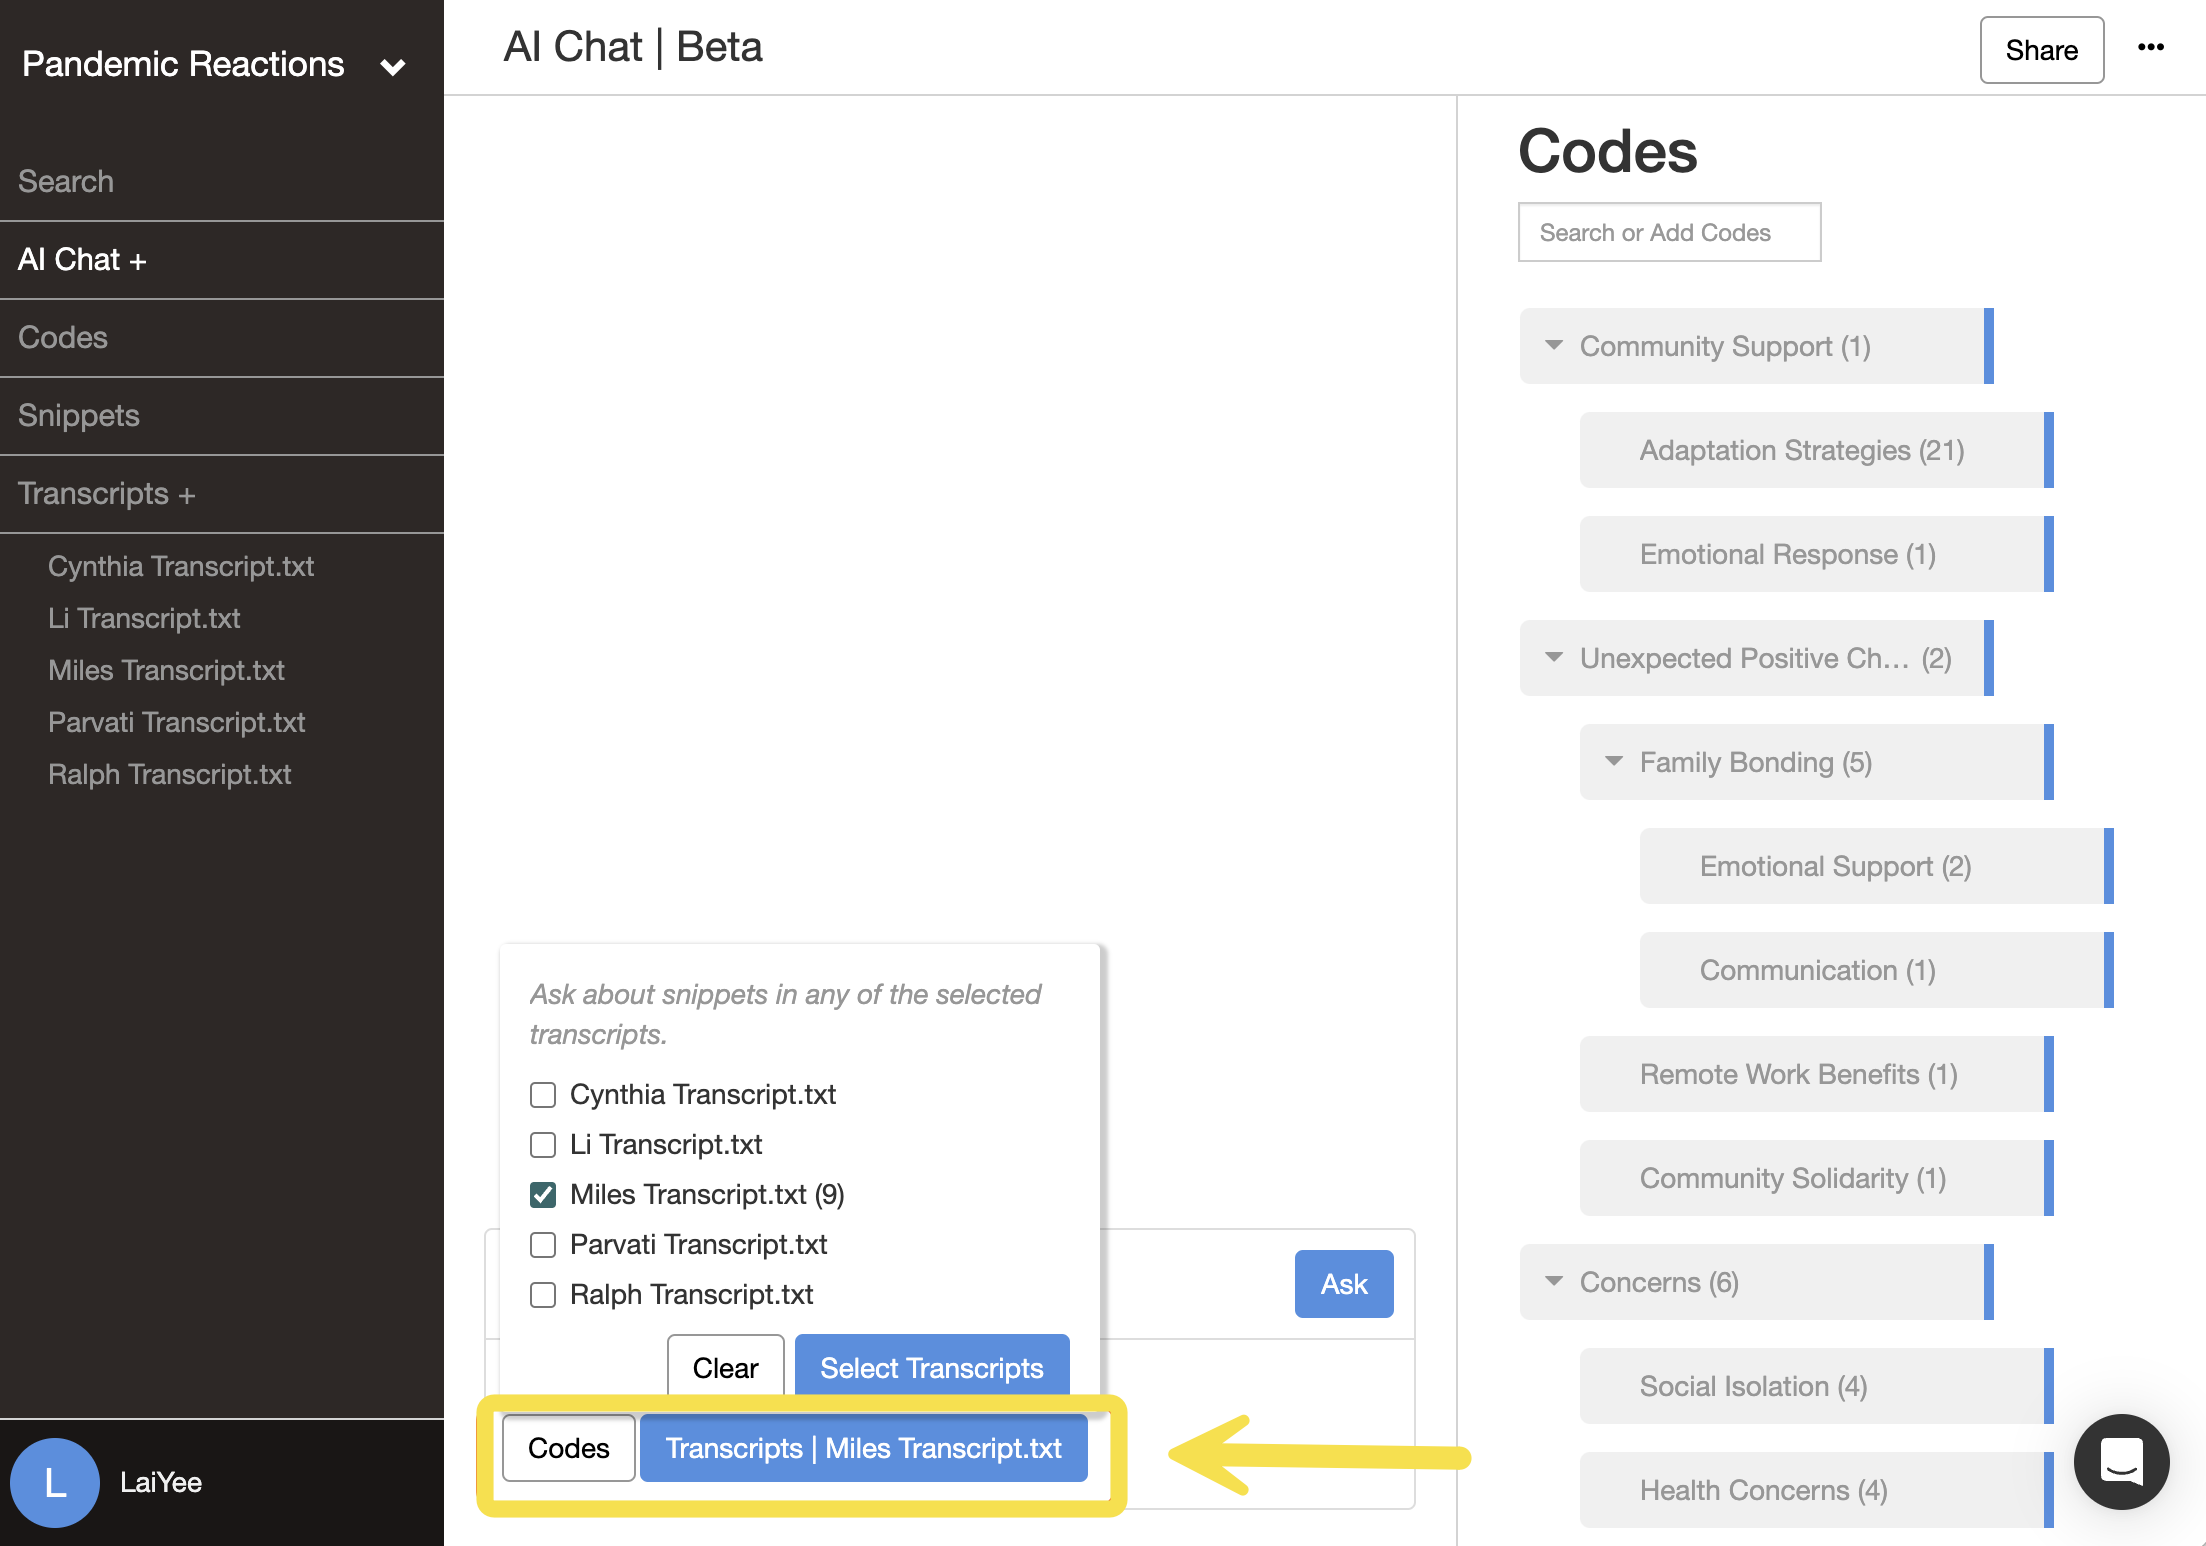2206x1546 pixels.
Task: Collapse the Family Bonding code group
Action: tap(1614, 761)
